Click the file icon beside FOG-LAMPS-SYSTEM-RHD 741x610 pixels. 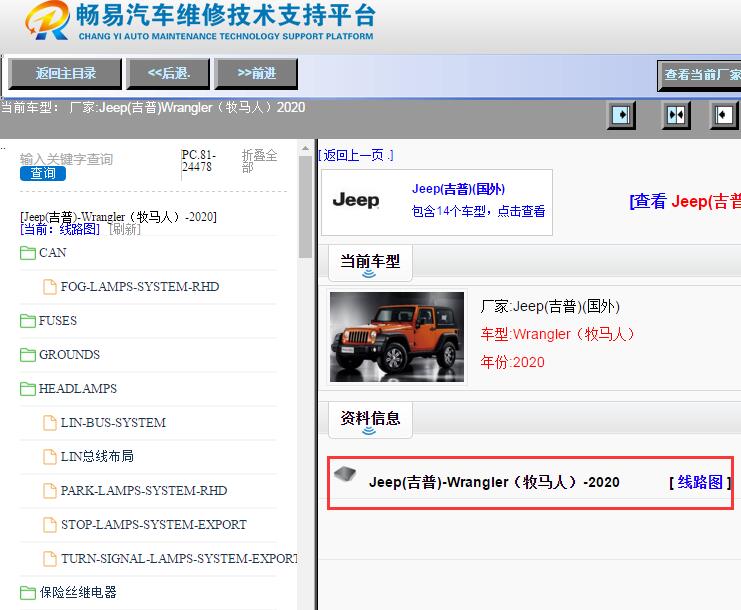pyautogui.click(x=50, y=287)
